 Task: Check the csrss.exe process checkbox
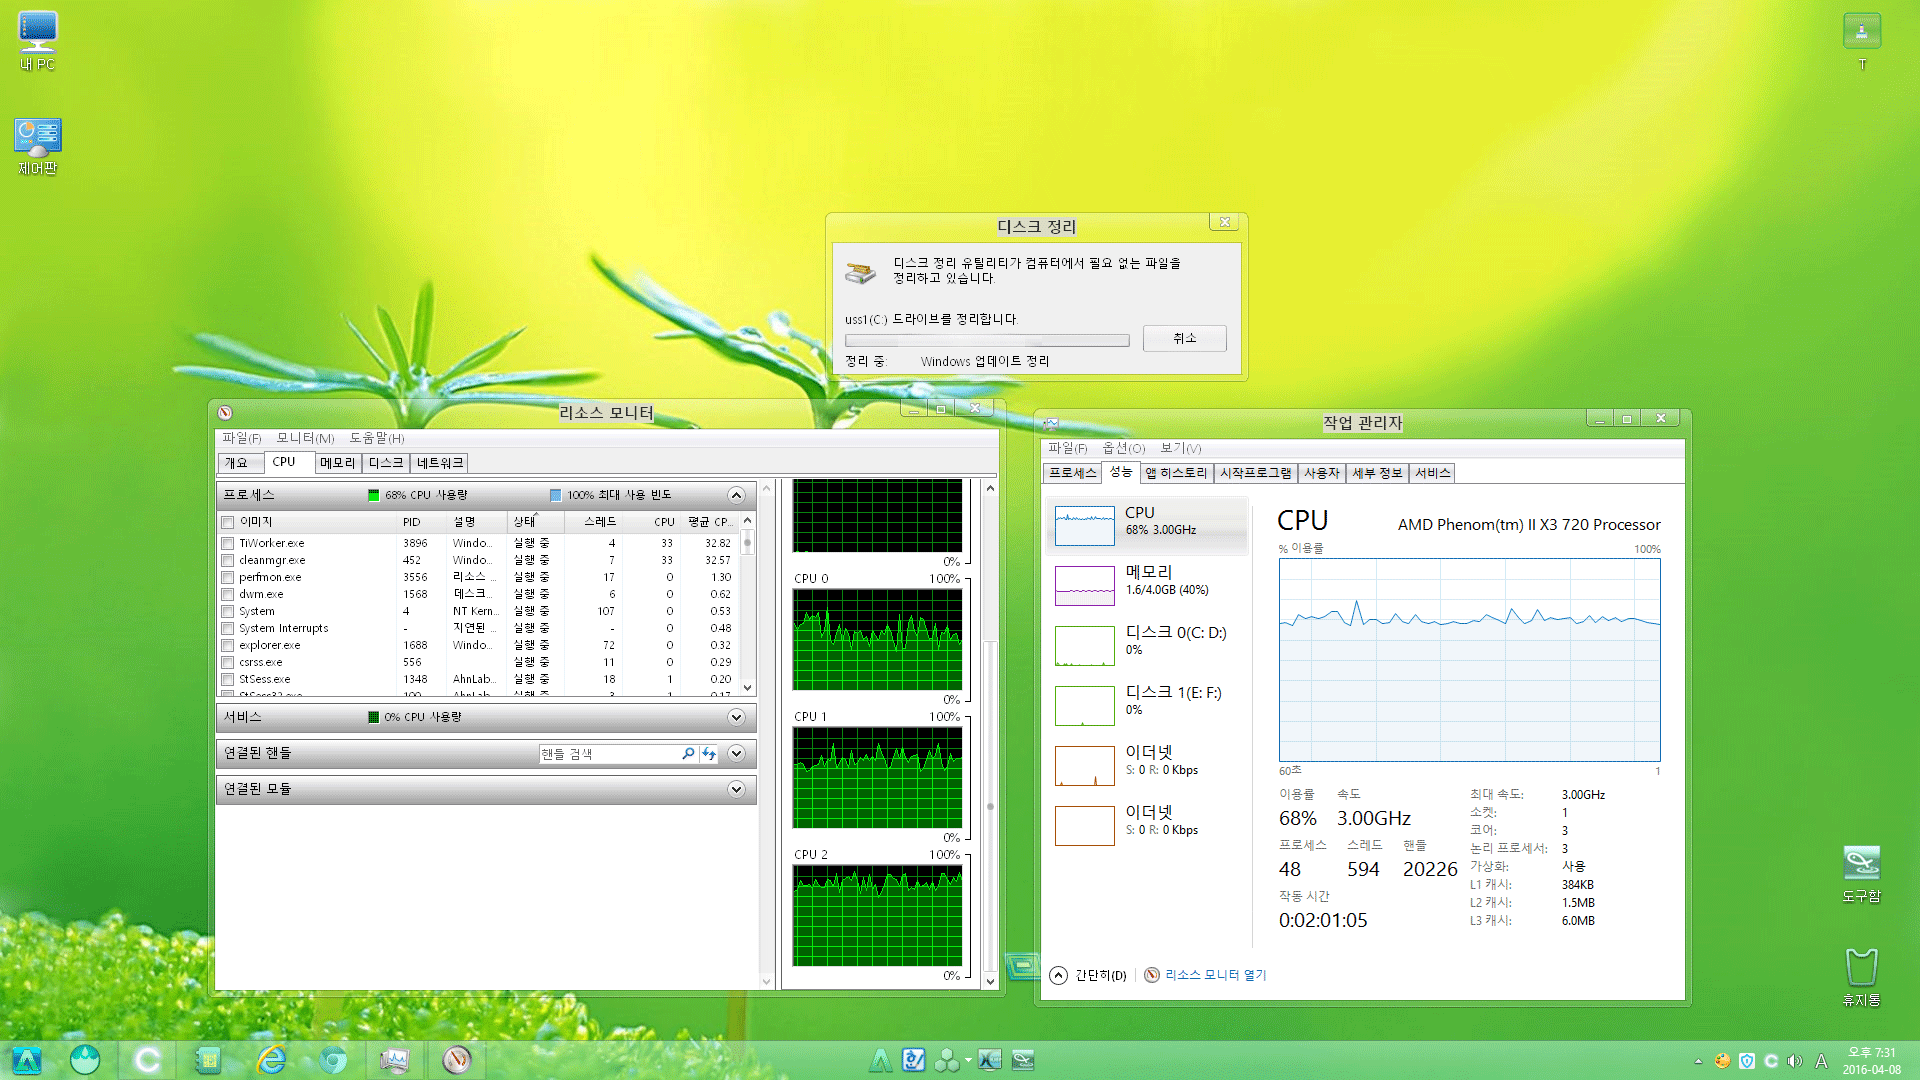(x=228, y=663)
